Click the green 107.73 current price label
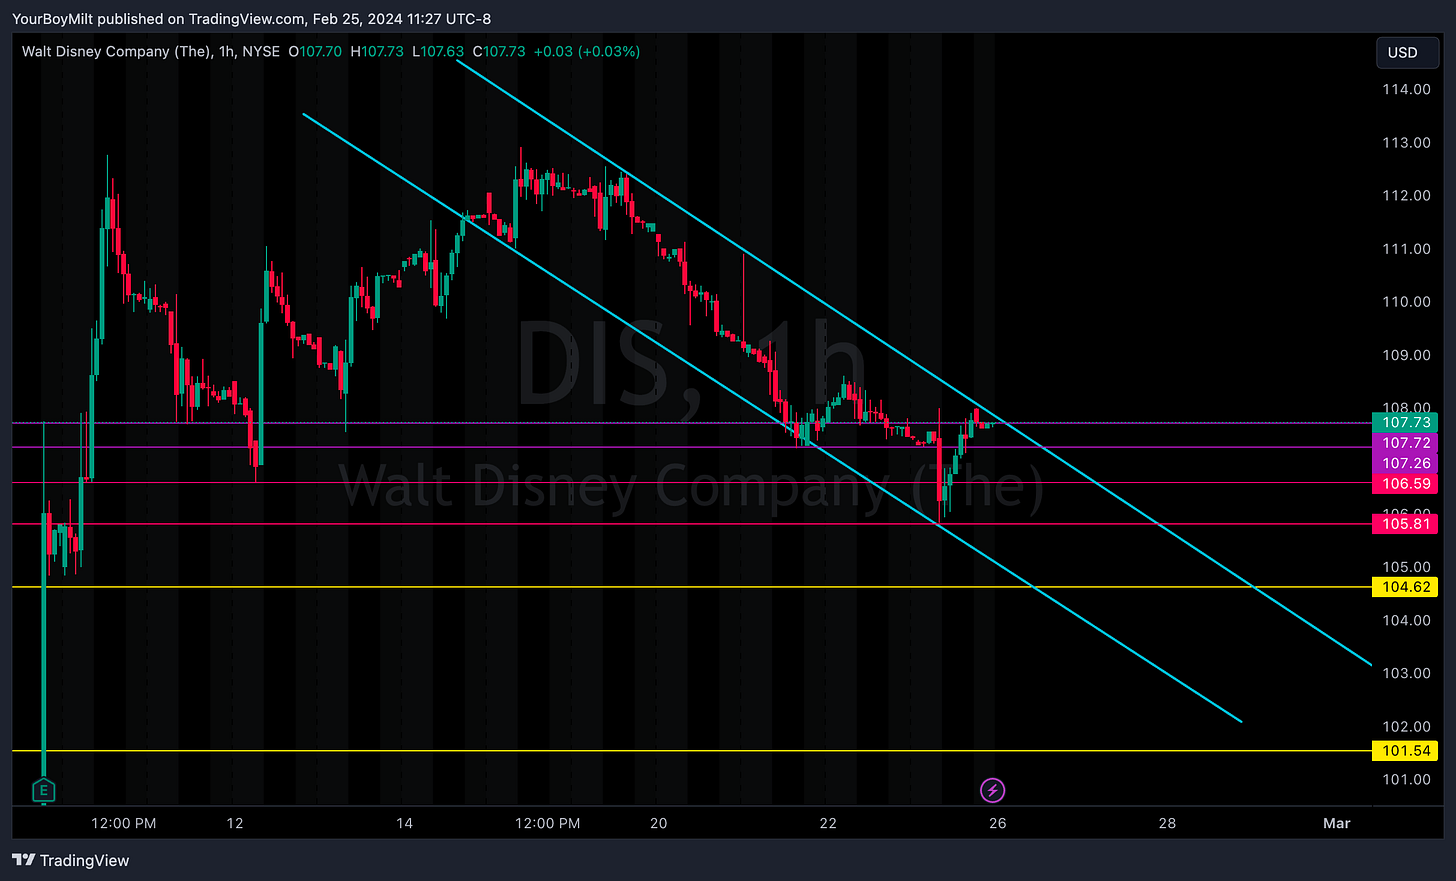1456x881 pixels. 1405,422
